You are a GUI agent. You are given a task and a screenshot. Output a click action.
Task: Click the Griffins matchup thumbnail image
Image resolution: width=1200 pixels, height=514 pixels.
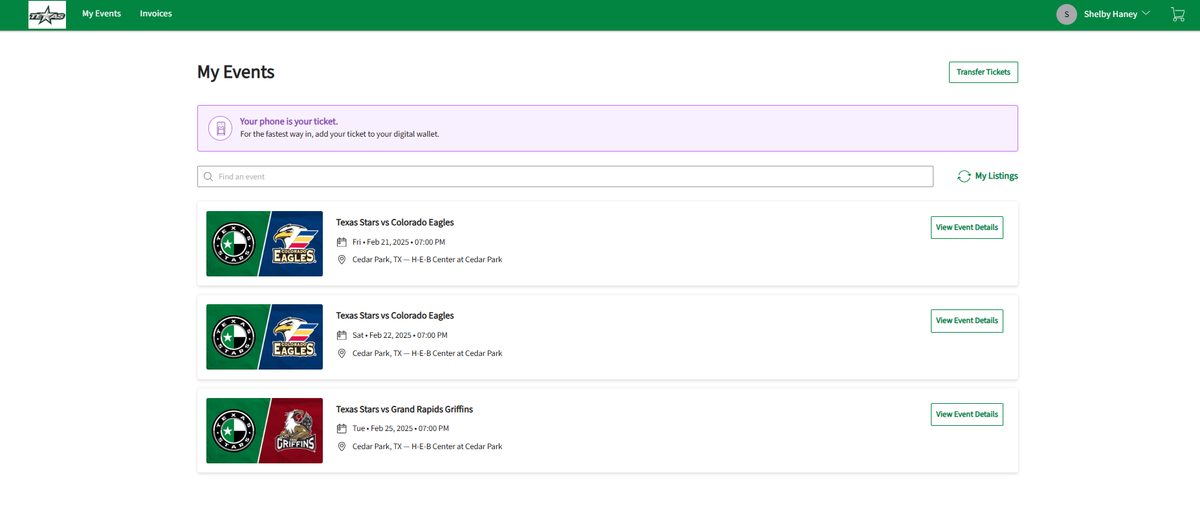pos(264,431)
